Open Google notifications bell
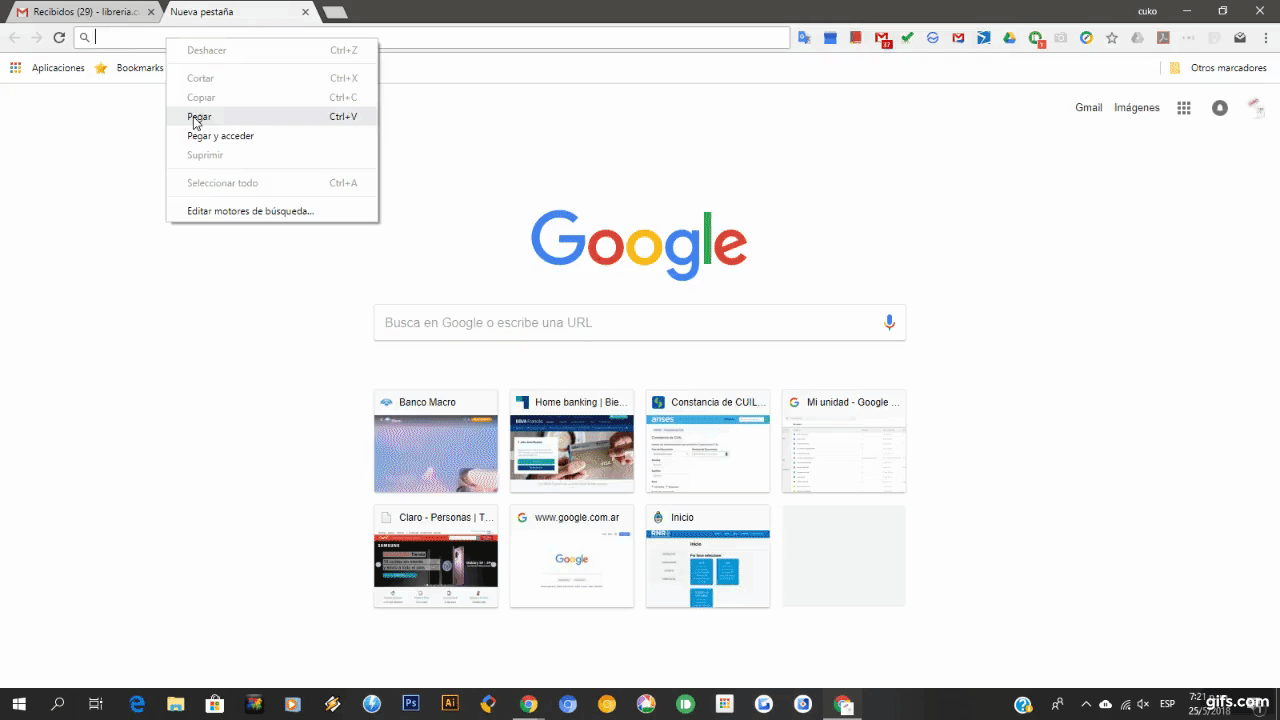 click(1220, 108)
